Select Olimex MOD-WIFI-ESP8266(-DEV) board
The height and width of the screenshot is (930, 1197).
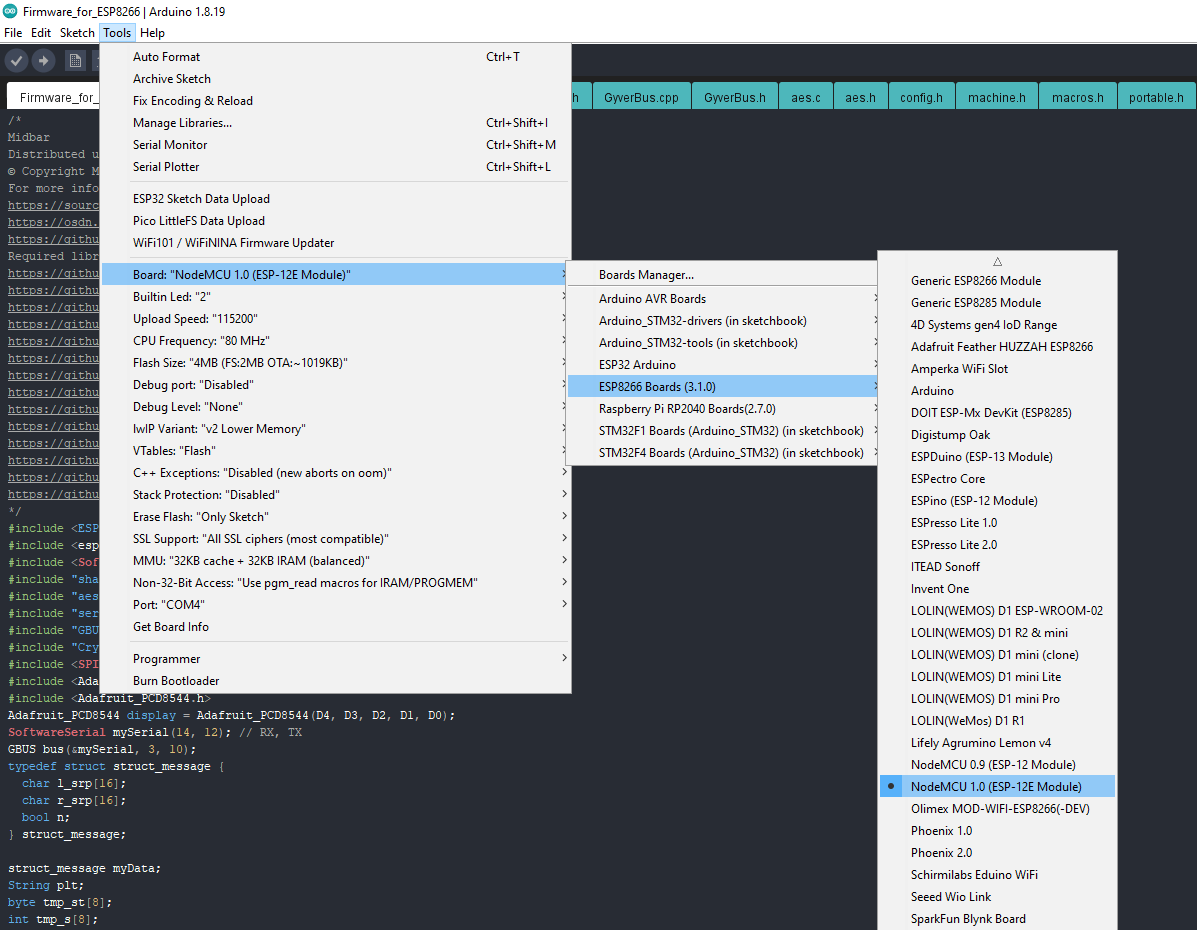(x=997, y=809)
